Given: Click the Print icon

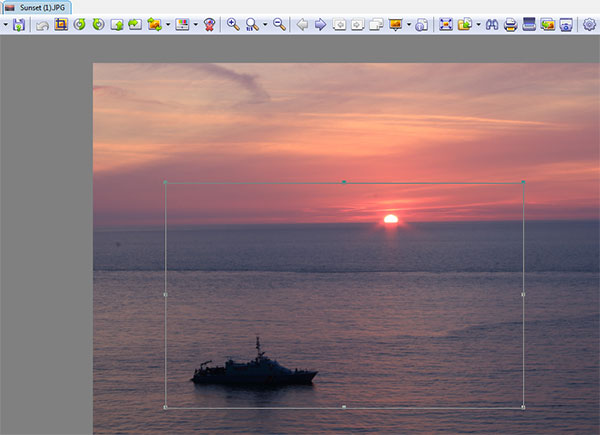Looking at the screenshot, I should click(510, 24).
